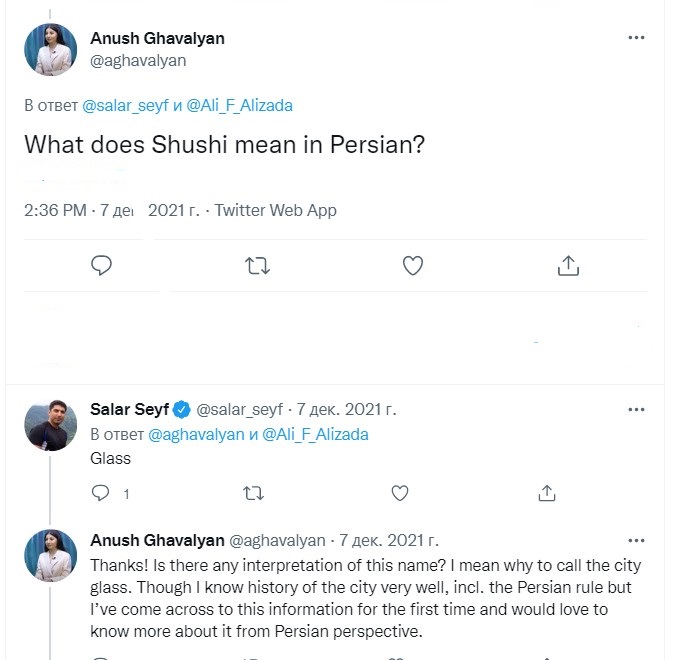Click Salar Seyf's display name

[128, 409]
